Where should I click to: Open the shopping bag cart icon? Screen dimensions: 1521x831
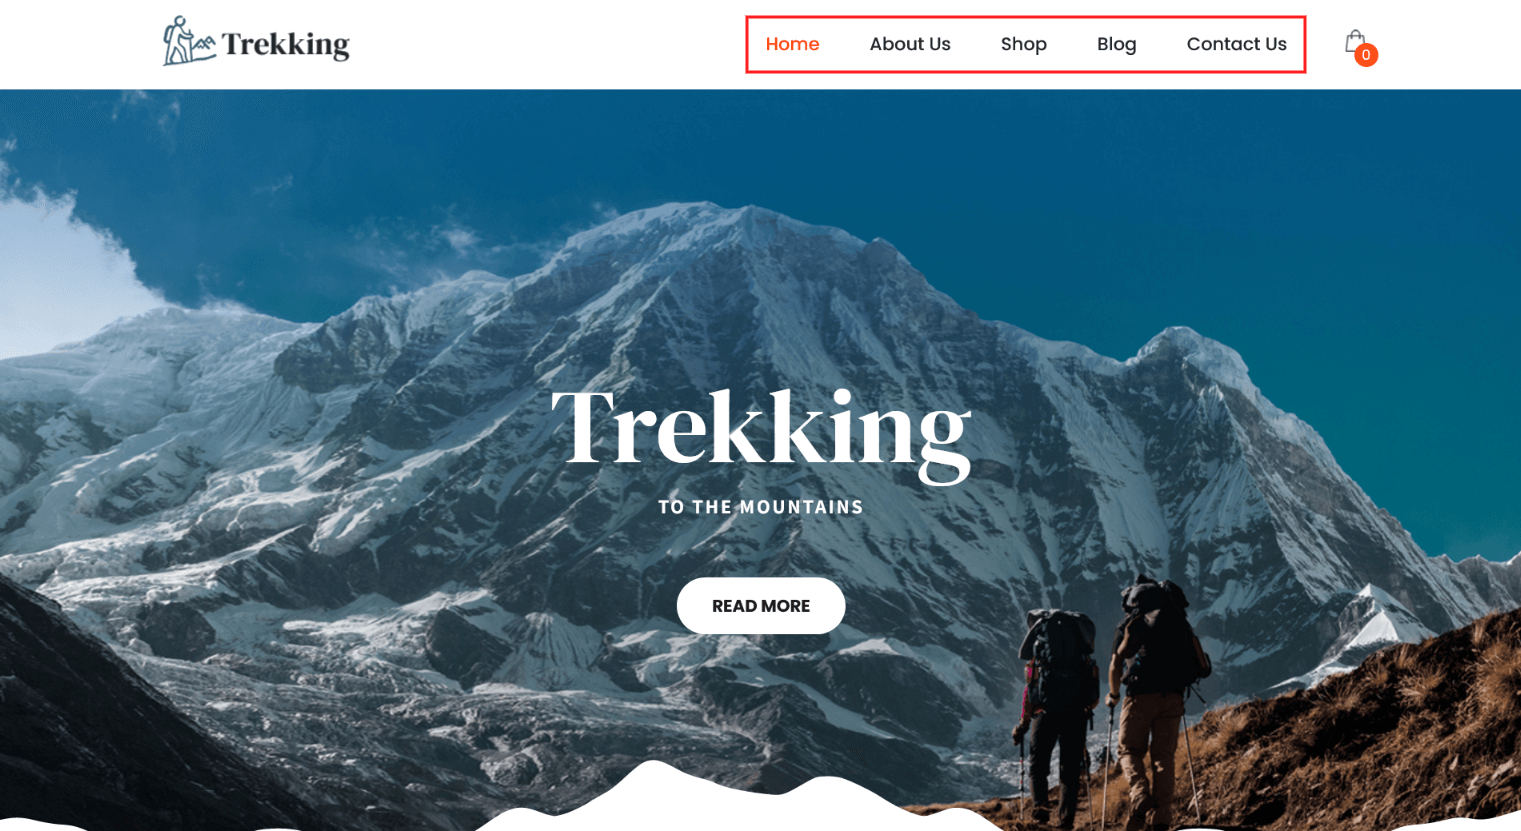(1355, 41)
